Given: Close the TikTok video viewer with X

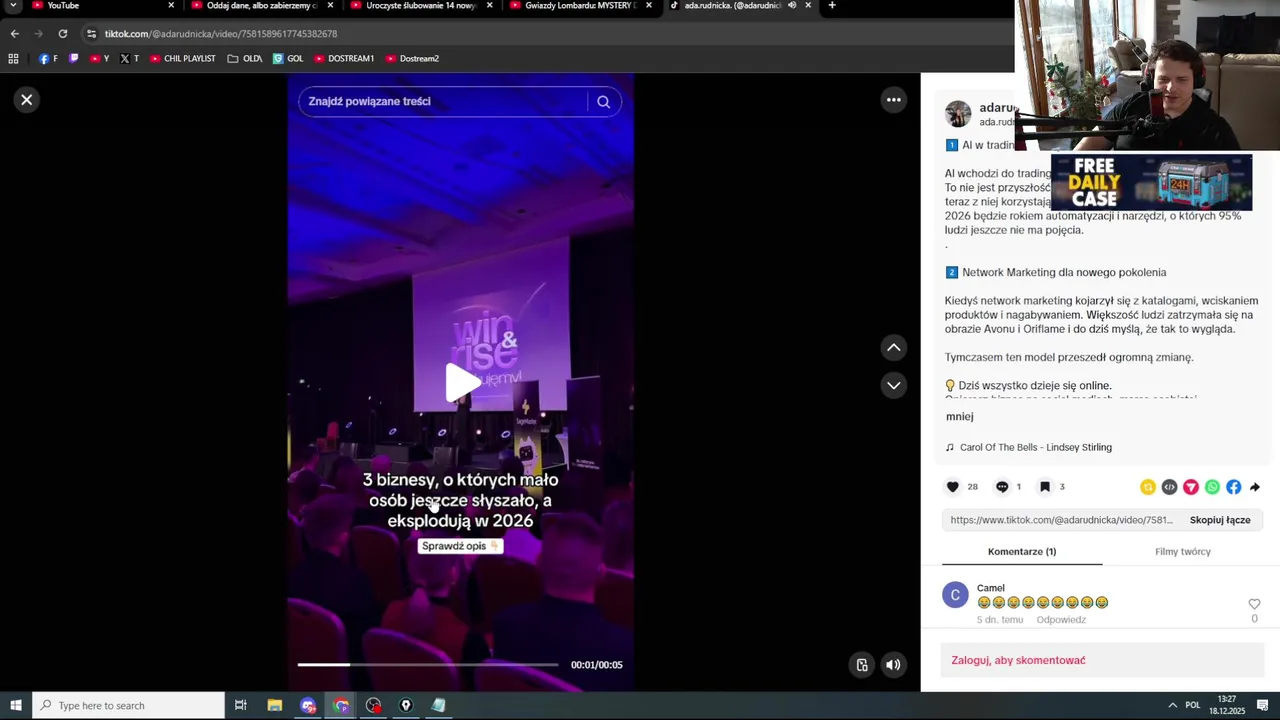Looking at the screenshot, I should 27,100.
